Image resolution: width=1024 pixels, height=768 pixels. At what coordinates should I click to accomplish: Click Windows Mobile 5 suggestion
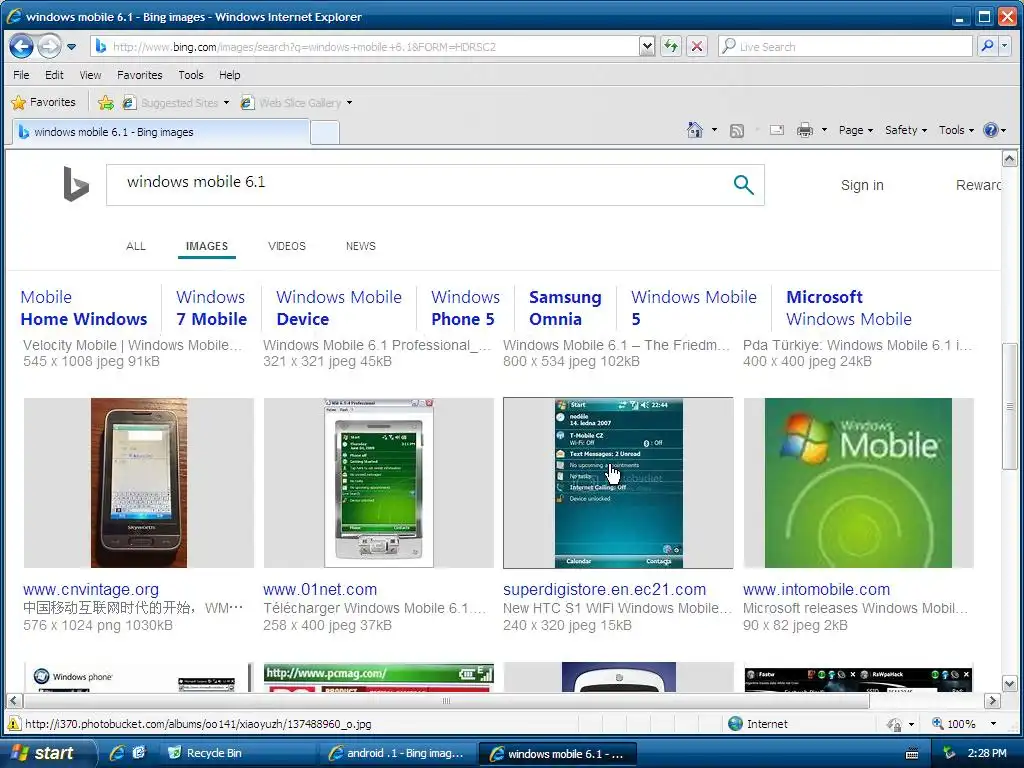click(x=694, y=308)
